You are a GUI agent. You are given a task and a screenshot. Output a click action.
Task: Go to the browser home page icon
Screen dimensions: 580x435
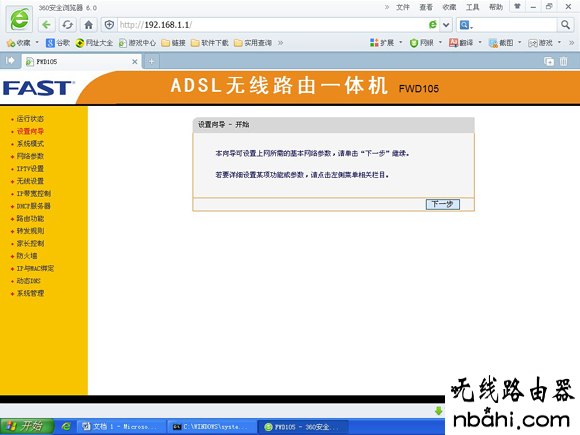(x=88, y=25)
